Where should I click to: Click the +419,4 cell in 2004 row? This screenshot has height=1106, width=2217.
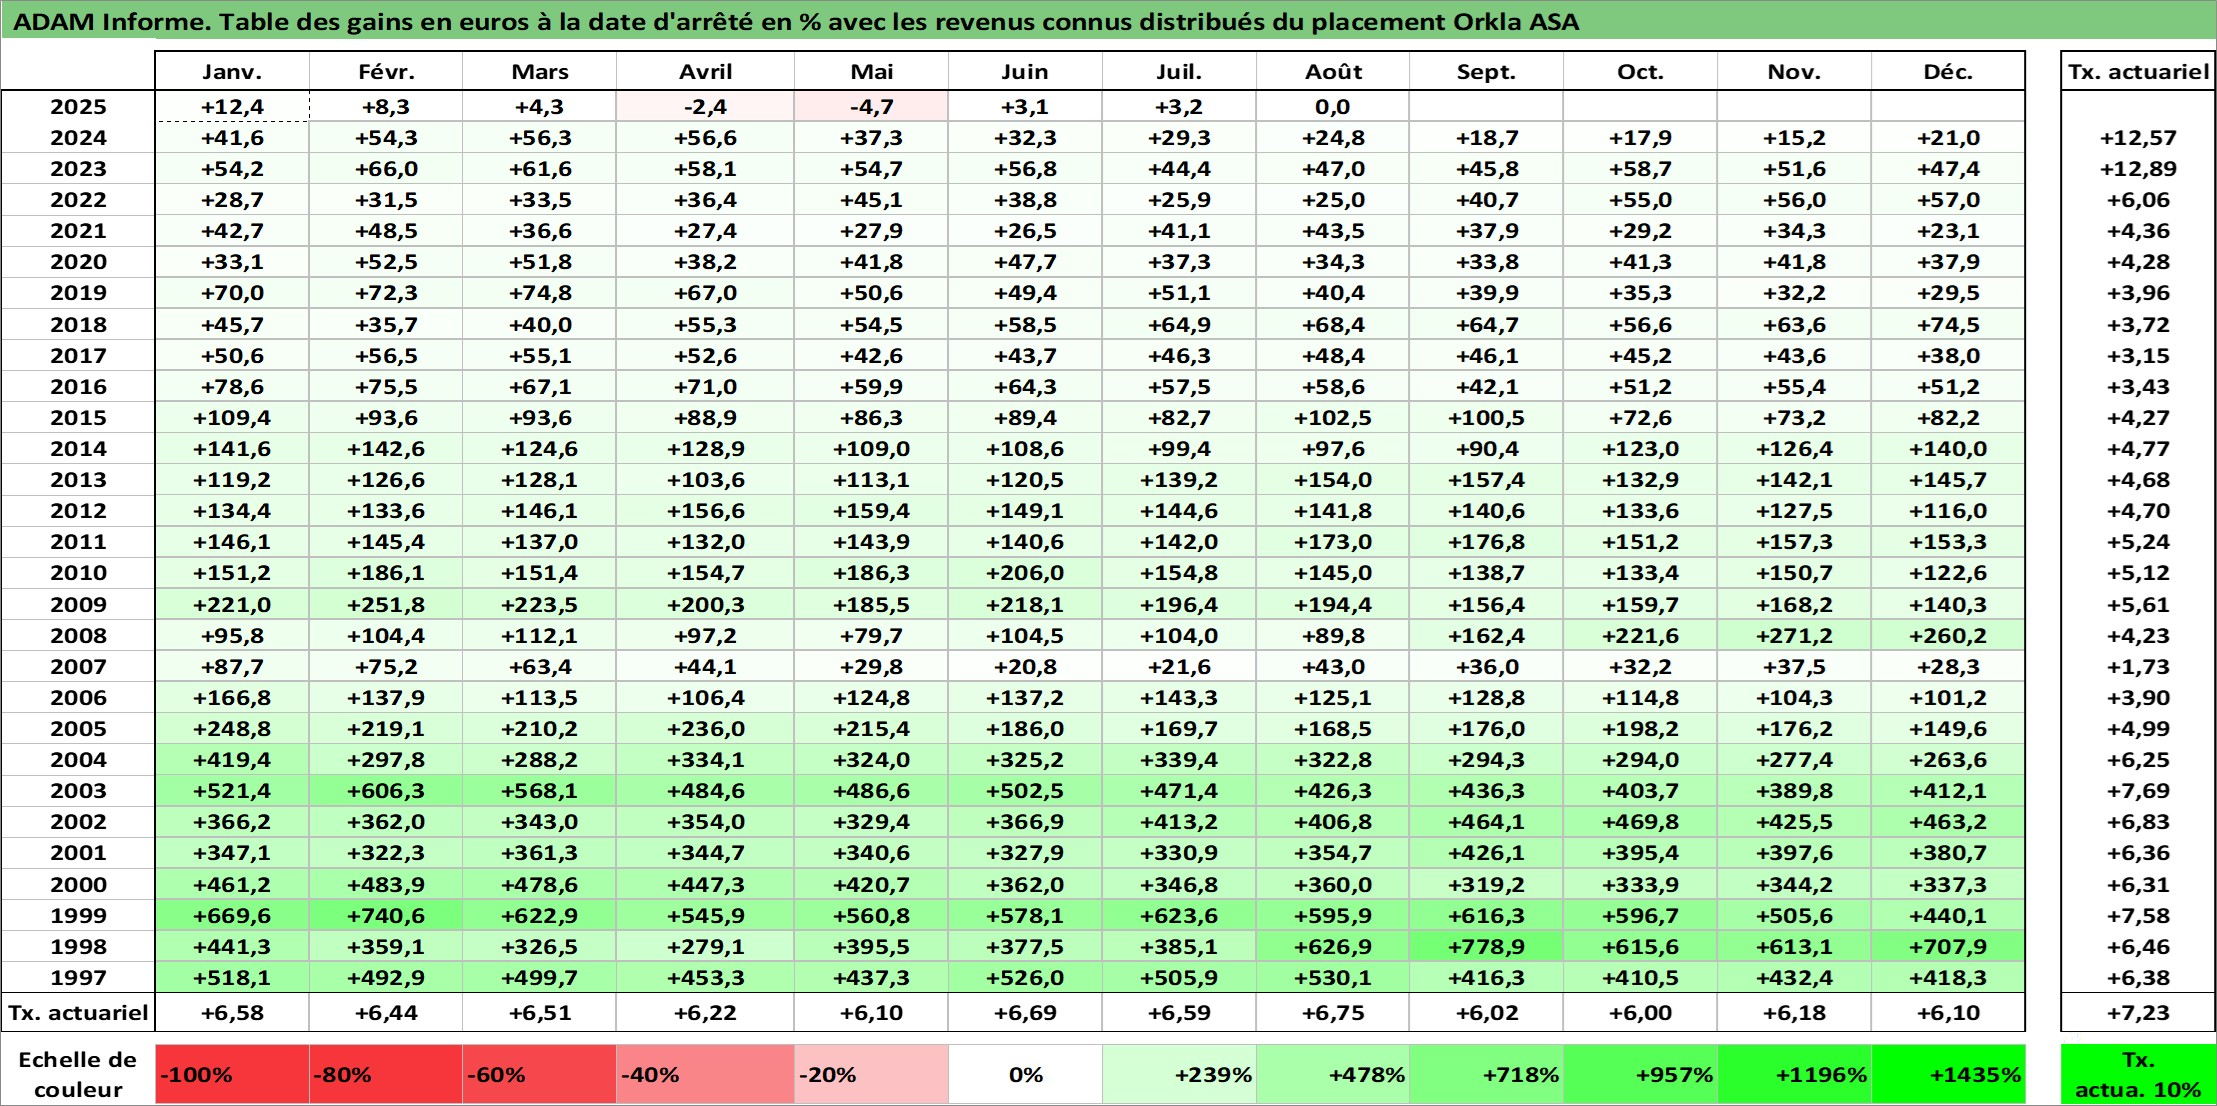tap(232, 760)
